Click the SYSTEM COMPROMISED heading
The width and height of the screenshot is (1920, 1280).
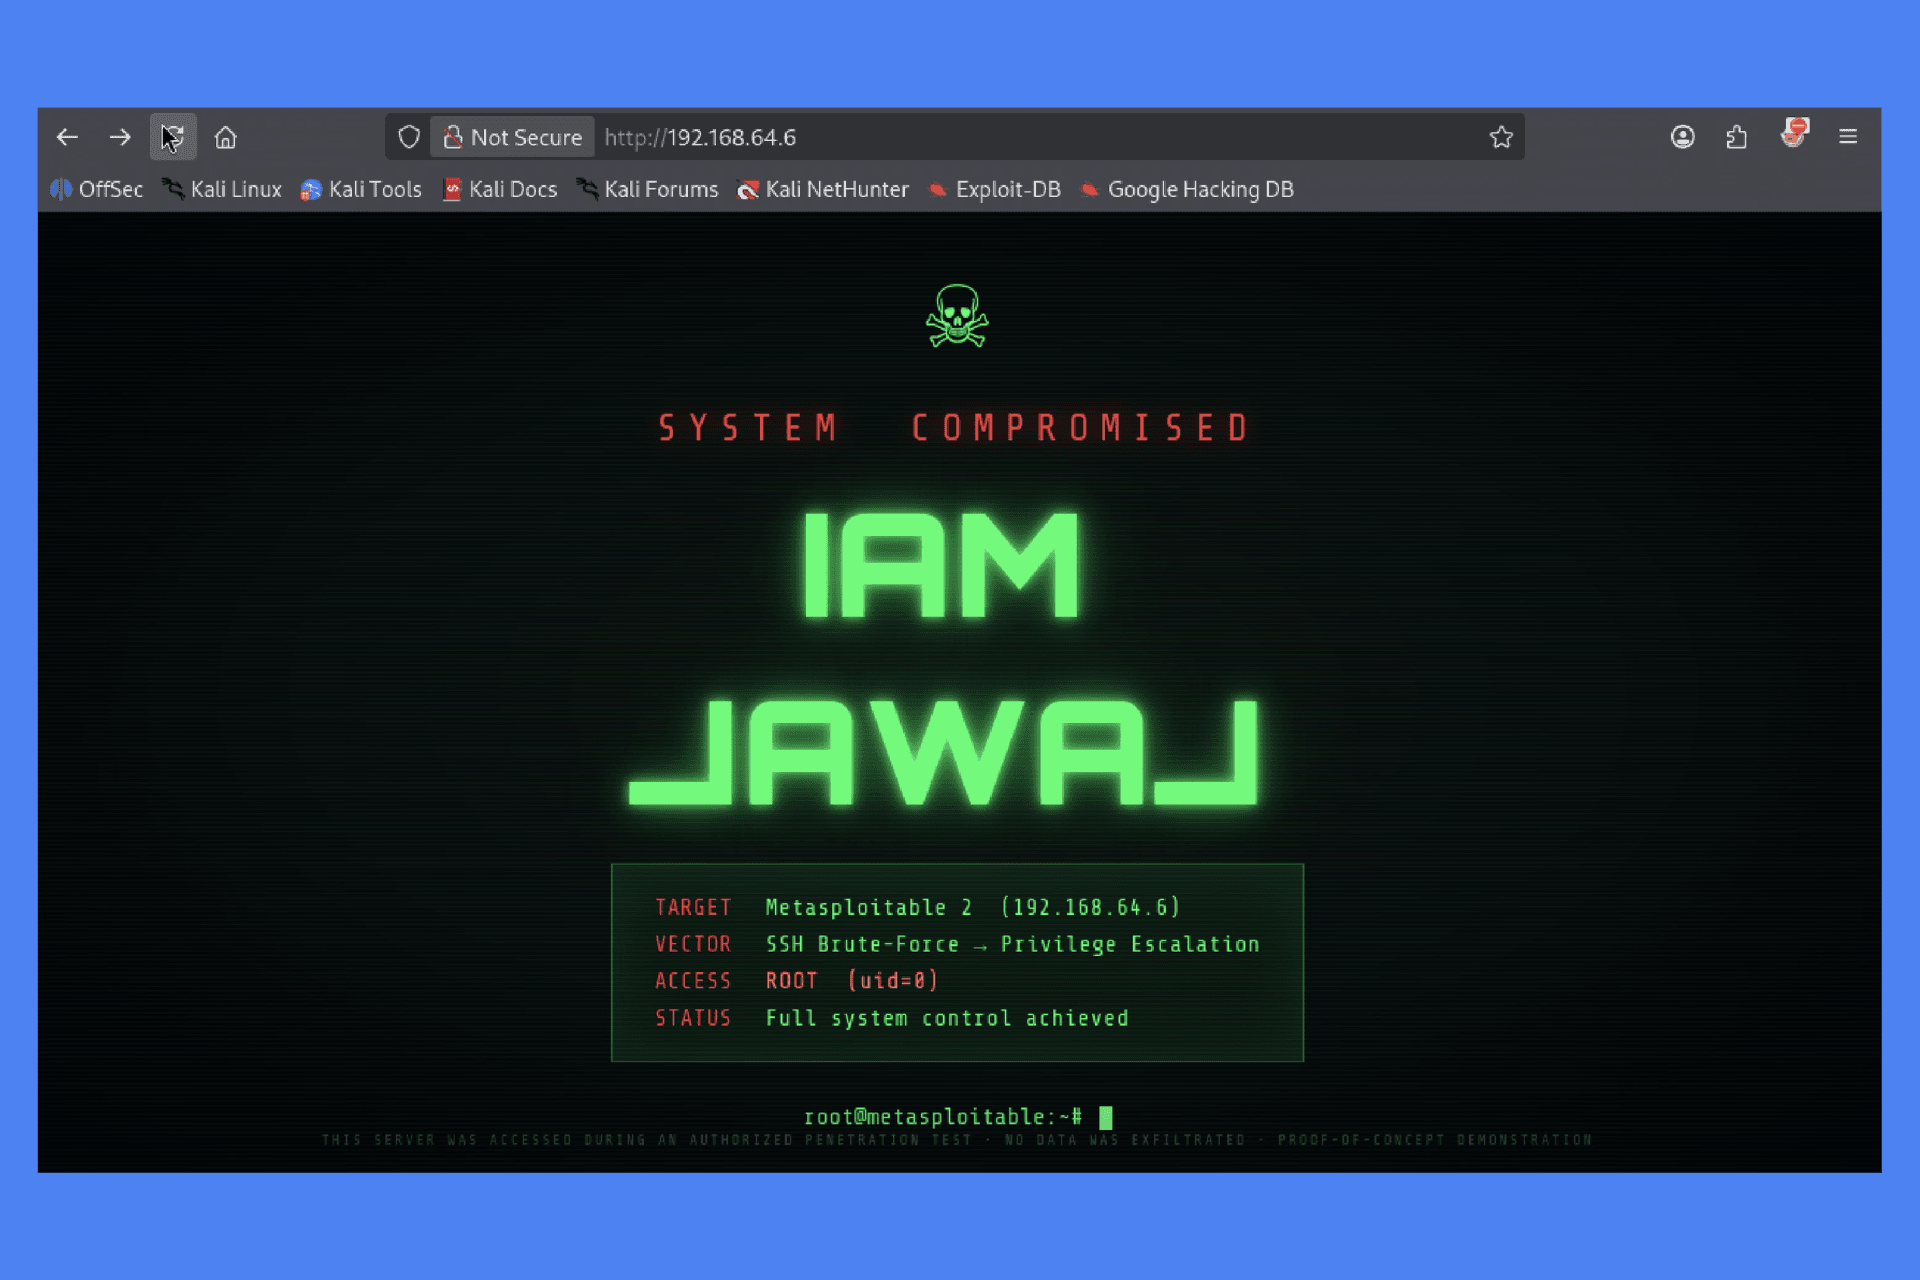coord(954,428)
